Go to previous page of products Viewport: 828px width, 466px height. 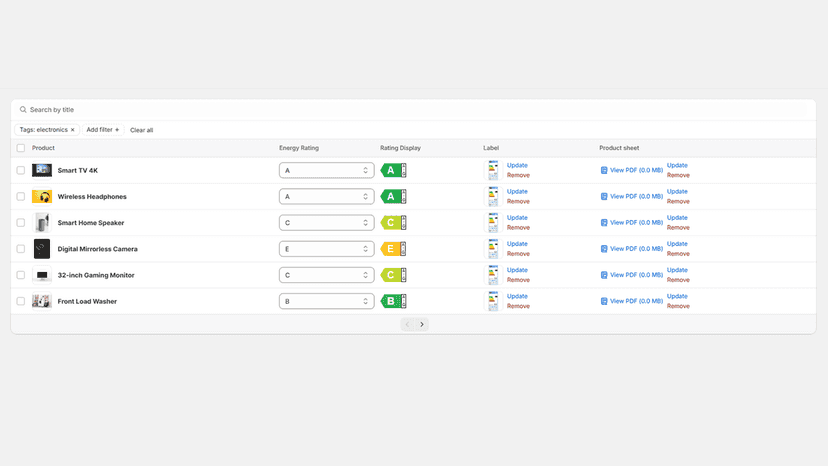tap(407, 324)
